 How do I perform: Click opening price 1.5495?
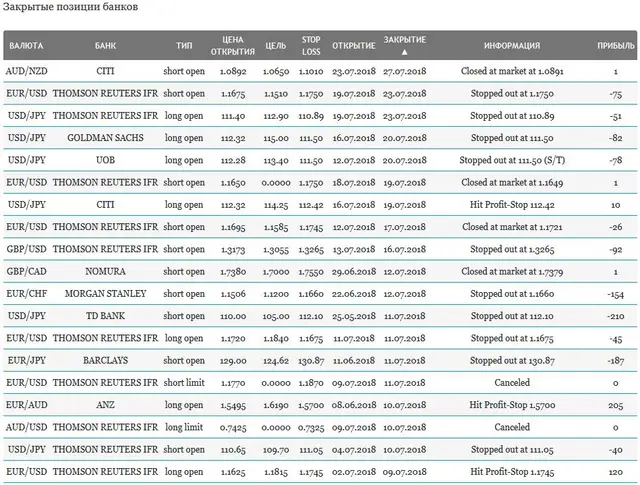pyautogui.click(x=233, y=405)
